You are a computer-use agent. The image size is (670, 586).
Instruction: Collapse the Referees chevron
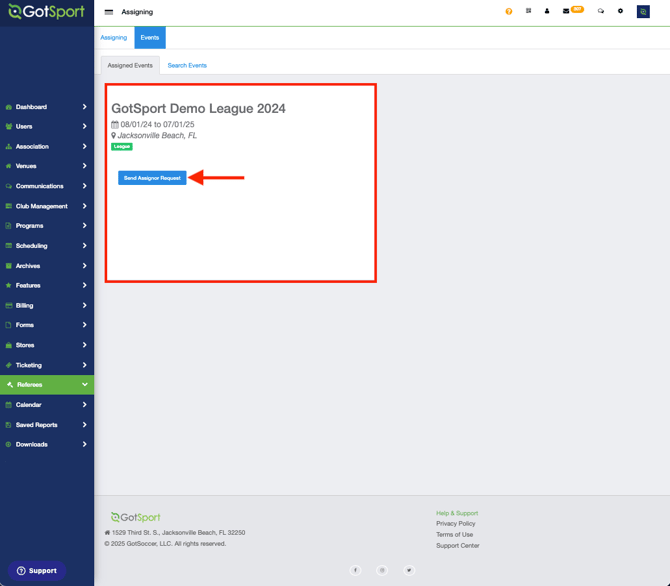pyautogui.click(x=85, y=385)
